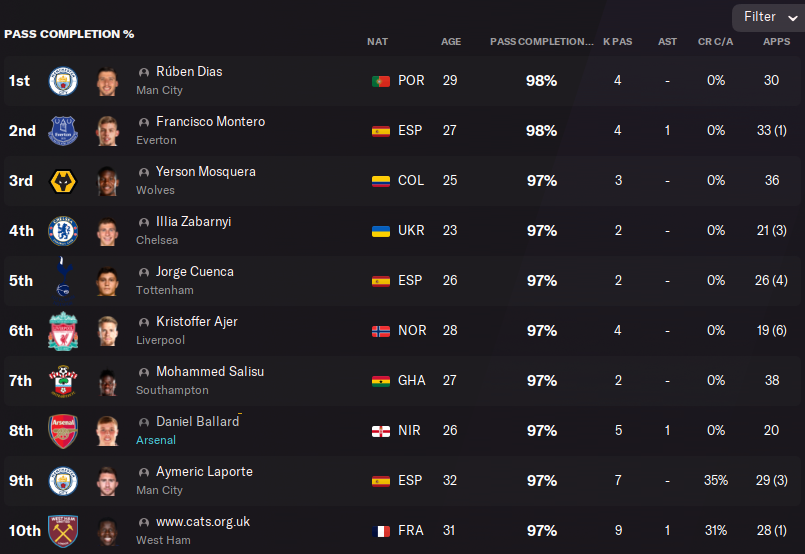805x554 pixels.
Task: Open Francisco Montero player profile link
Action: (210, 122)
